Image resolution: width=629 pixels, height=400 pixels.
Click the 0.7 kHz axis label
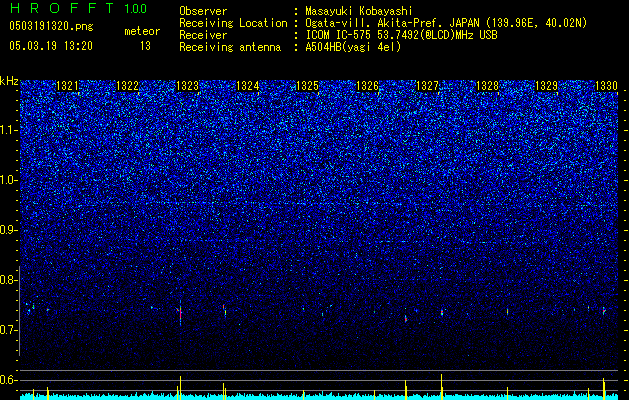tap(9, 330)
